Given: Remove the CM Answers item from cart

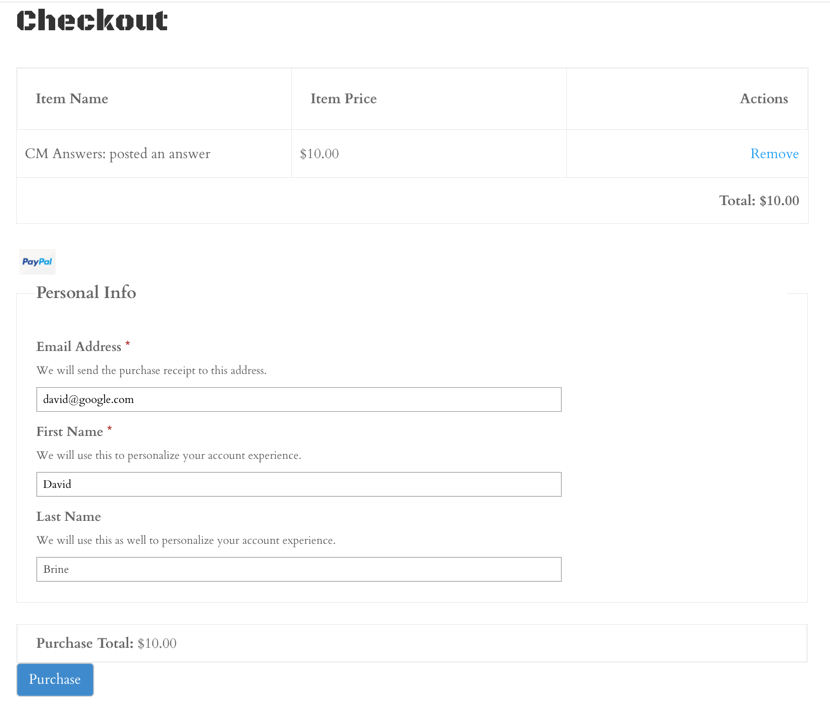Looking at the screenshot, I should point(774,154).
